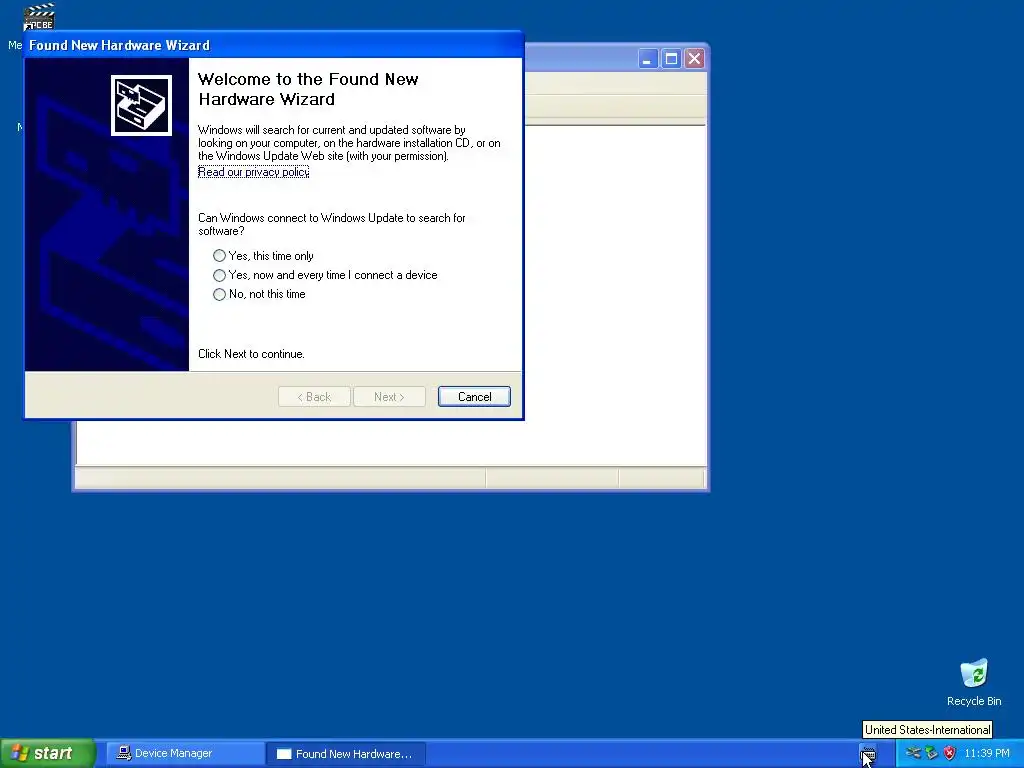Open the green network connection tray icon

click(x=931, y=753)
